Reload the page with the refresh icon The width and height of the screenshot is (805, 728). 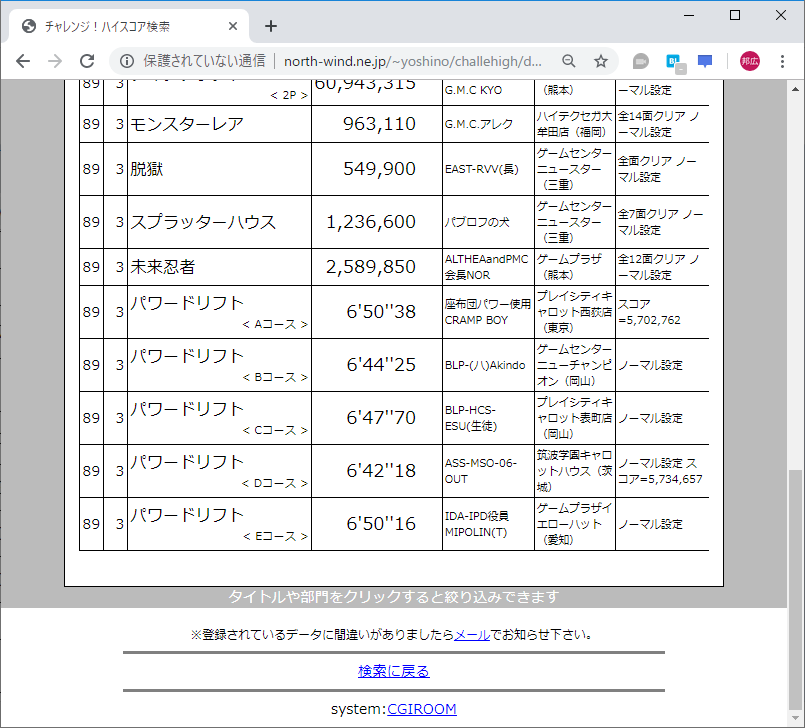87,61
